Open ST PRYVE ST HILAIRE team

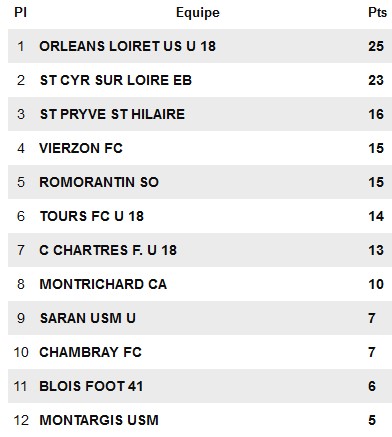[x=112, y=114]
